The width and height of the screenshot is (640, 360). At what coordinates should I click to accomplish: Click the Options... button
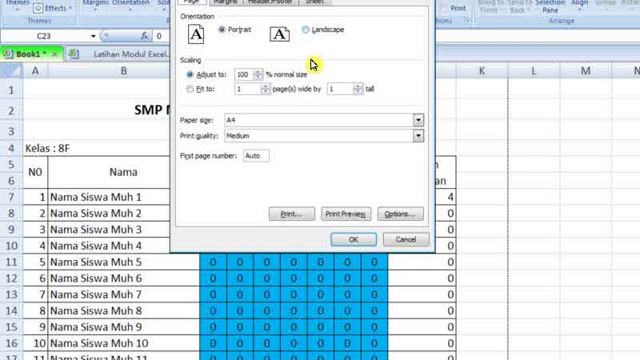(400, 214)
